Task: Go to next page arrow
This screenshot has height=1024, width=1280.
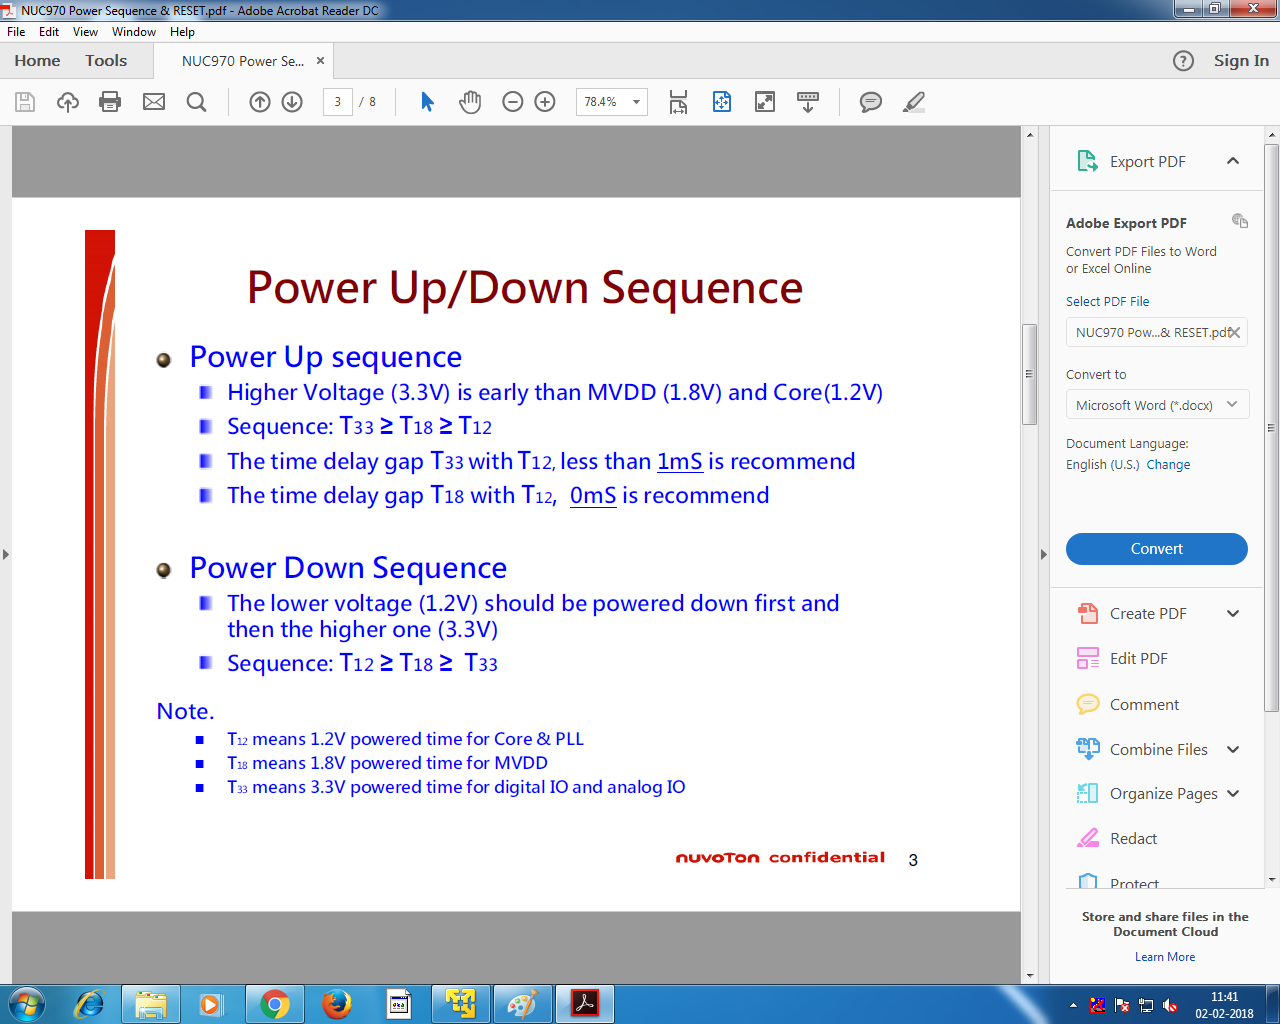Action: pyautogui.click(x=292, y=102)
